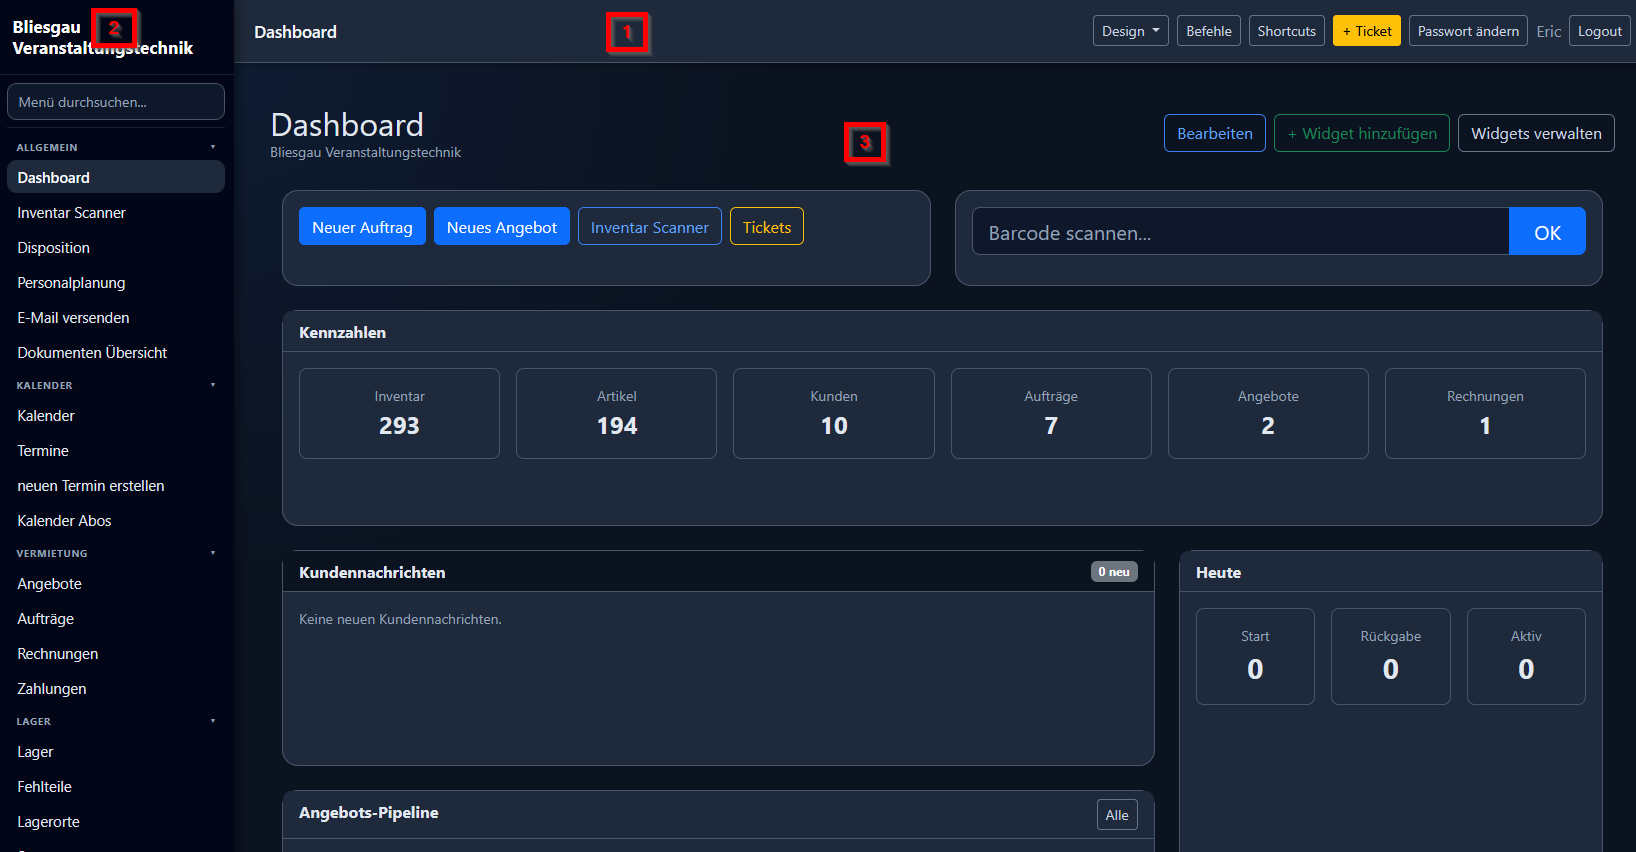The height and width of the screenshot is (852, 1636).
Task: Show all offers via Alle button
Action: [1117, 815]
